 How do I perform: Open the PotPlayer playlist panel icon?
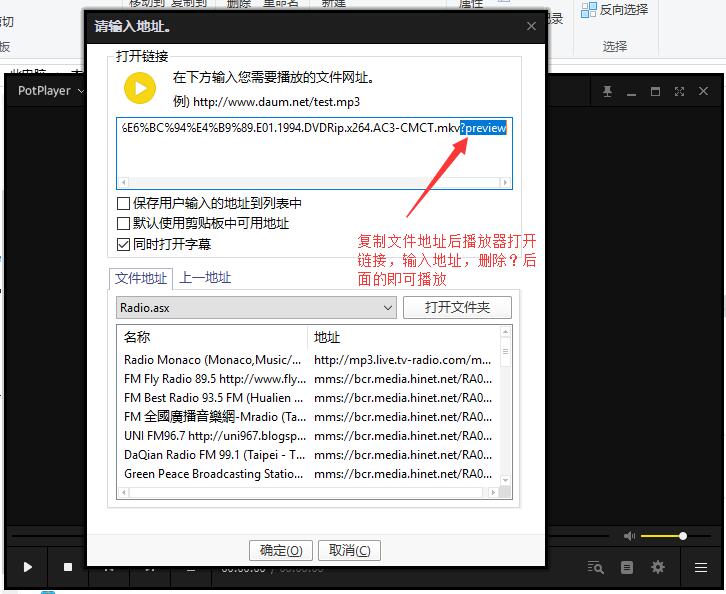[626, 567]
